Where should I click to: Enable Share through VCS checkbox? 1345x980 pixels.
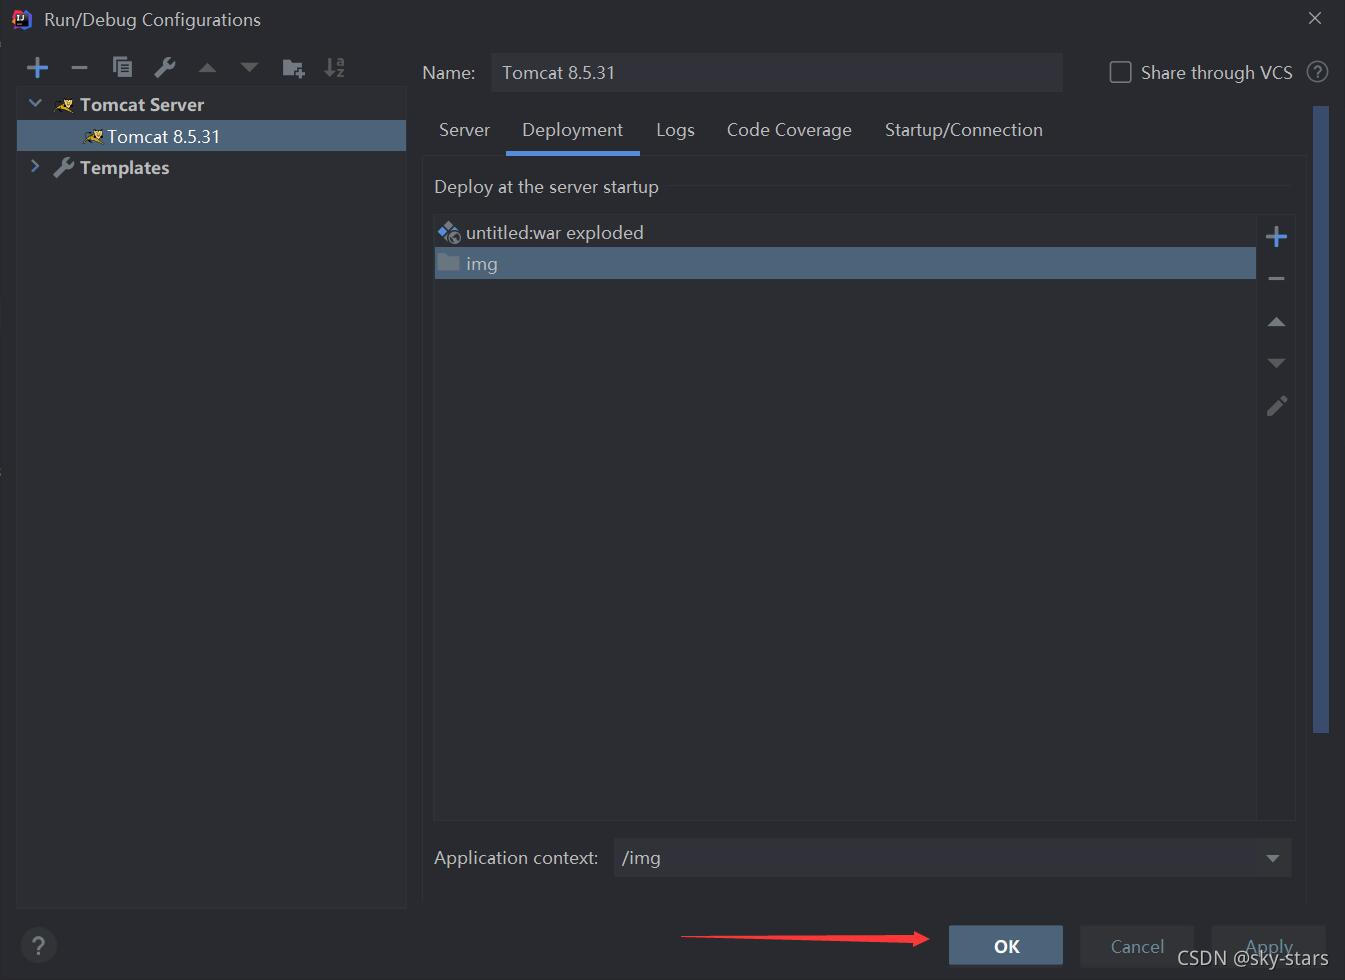(1120, 72)
